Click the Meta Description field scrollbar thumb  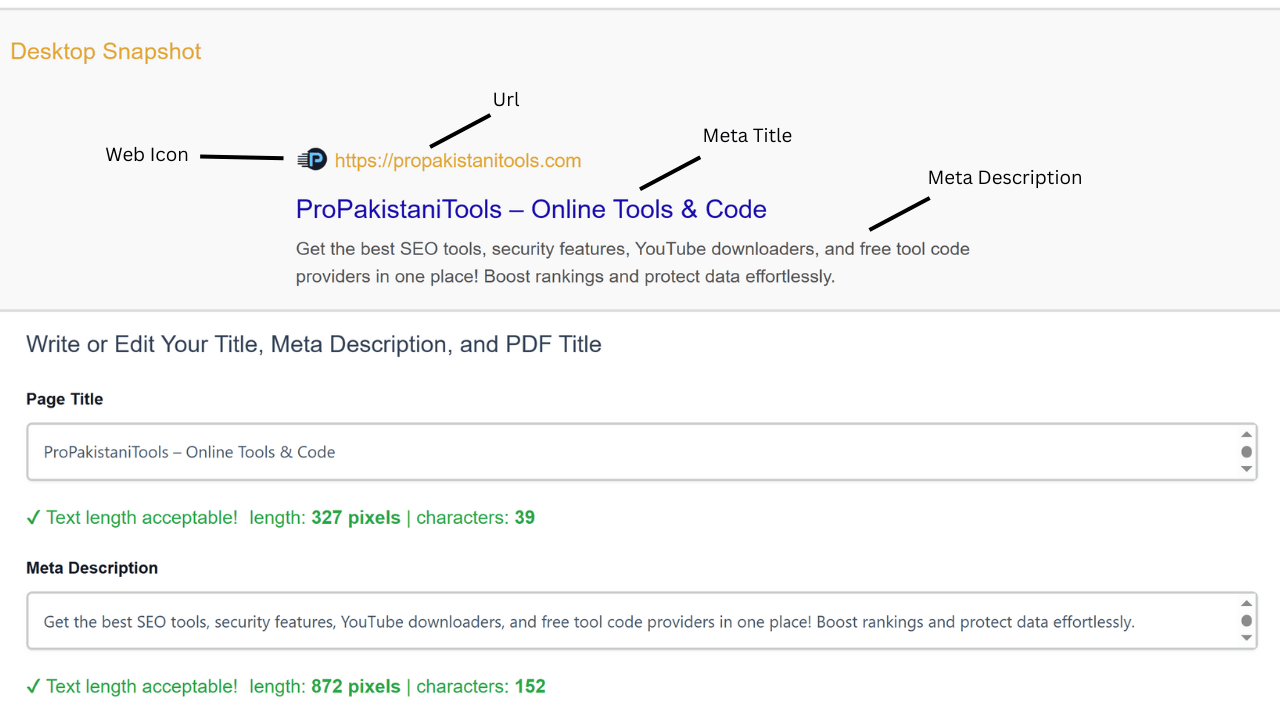pyautogui.click(x=1246, y=621)
